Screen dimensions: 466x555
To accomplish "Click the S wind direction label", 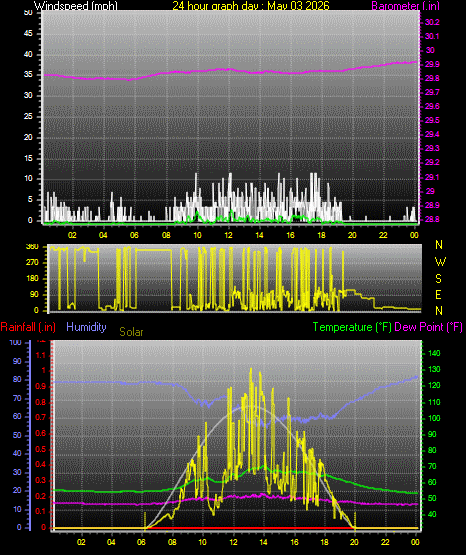I will 438,279.
